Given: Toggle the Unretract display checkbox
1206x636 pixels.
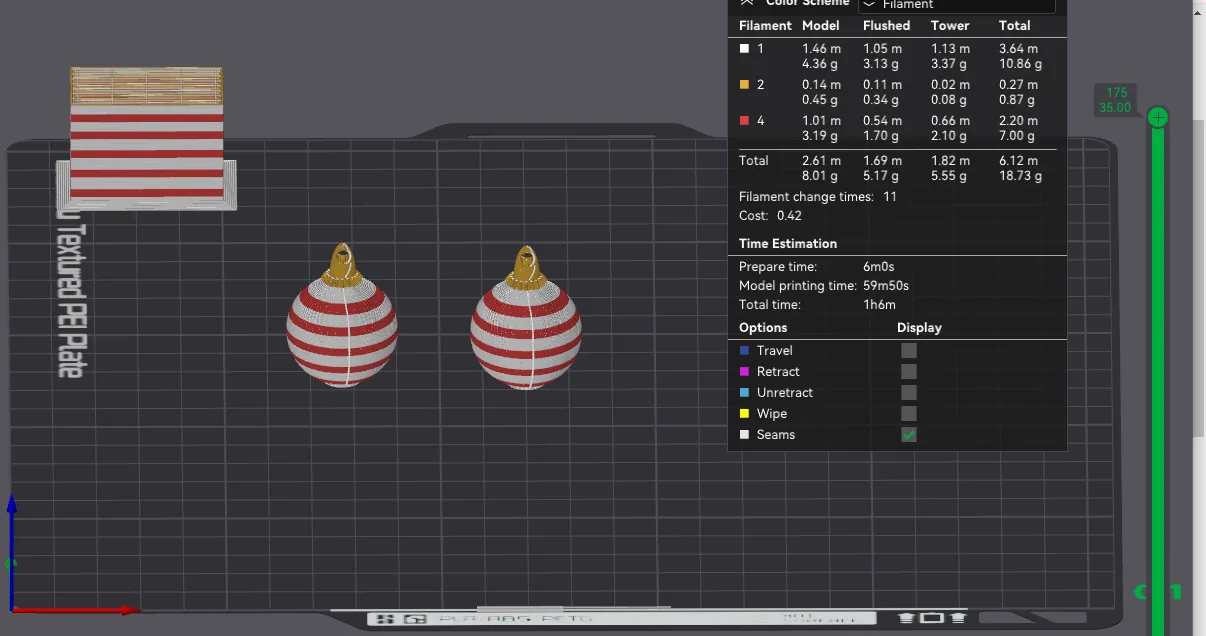Looking at the screenshot, I should (908, 392).
